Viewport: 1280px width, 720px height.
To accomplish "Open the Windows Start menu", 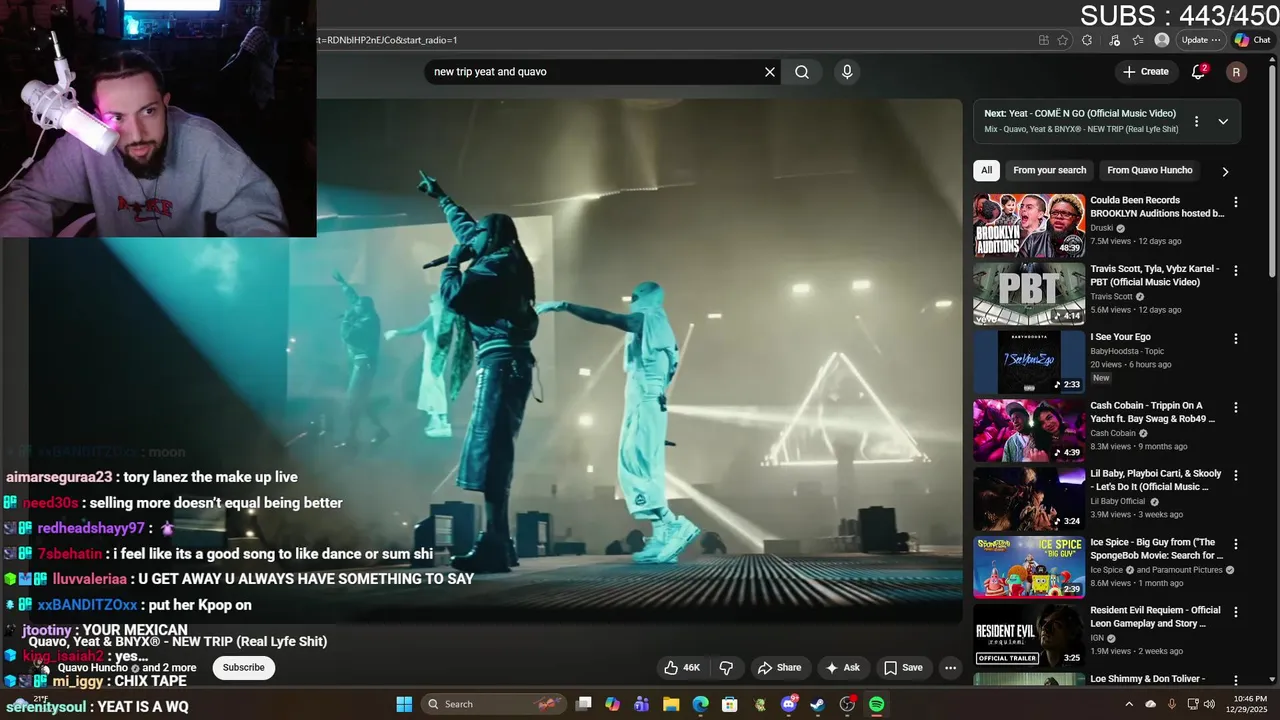I will pyautogui.click(x=404, y=704).
